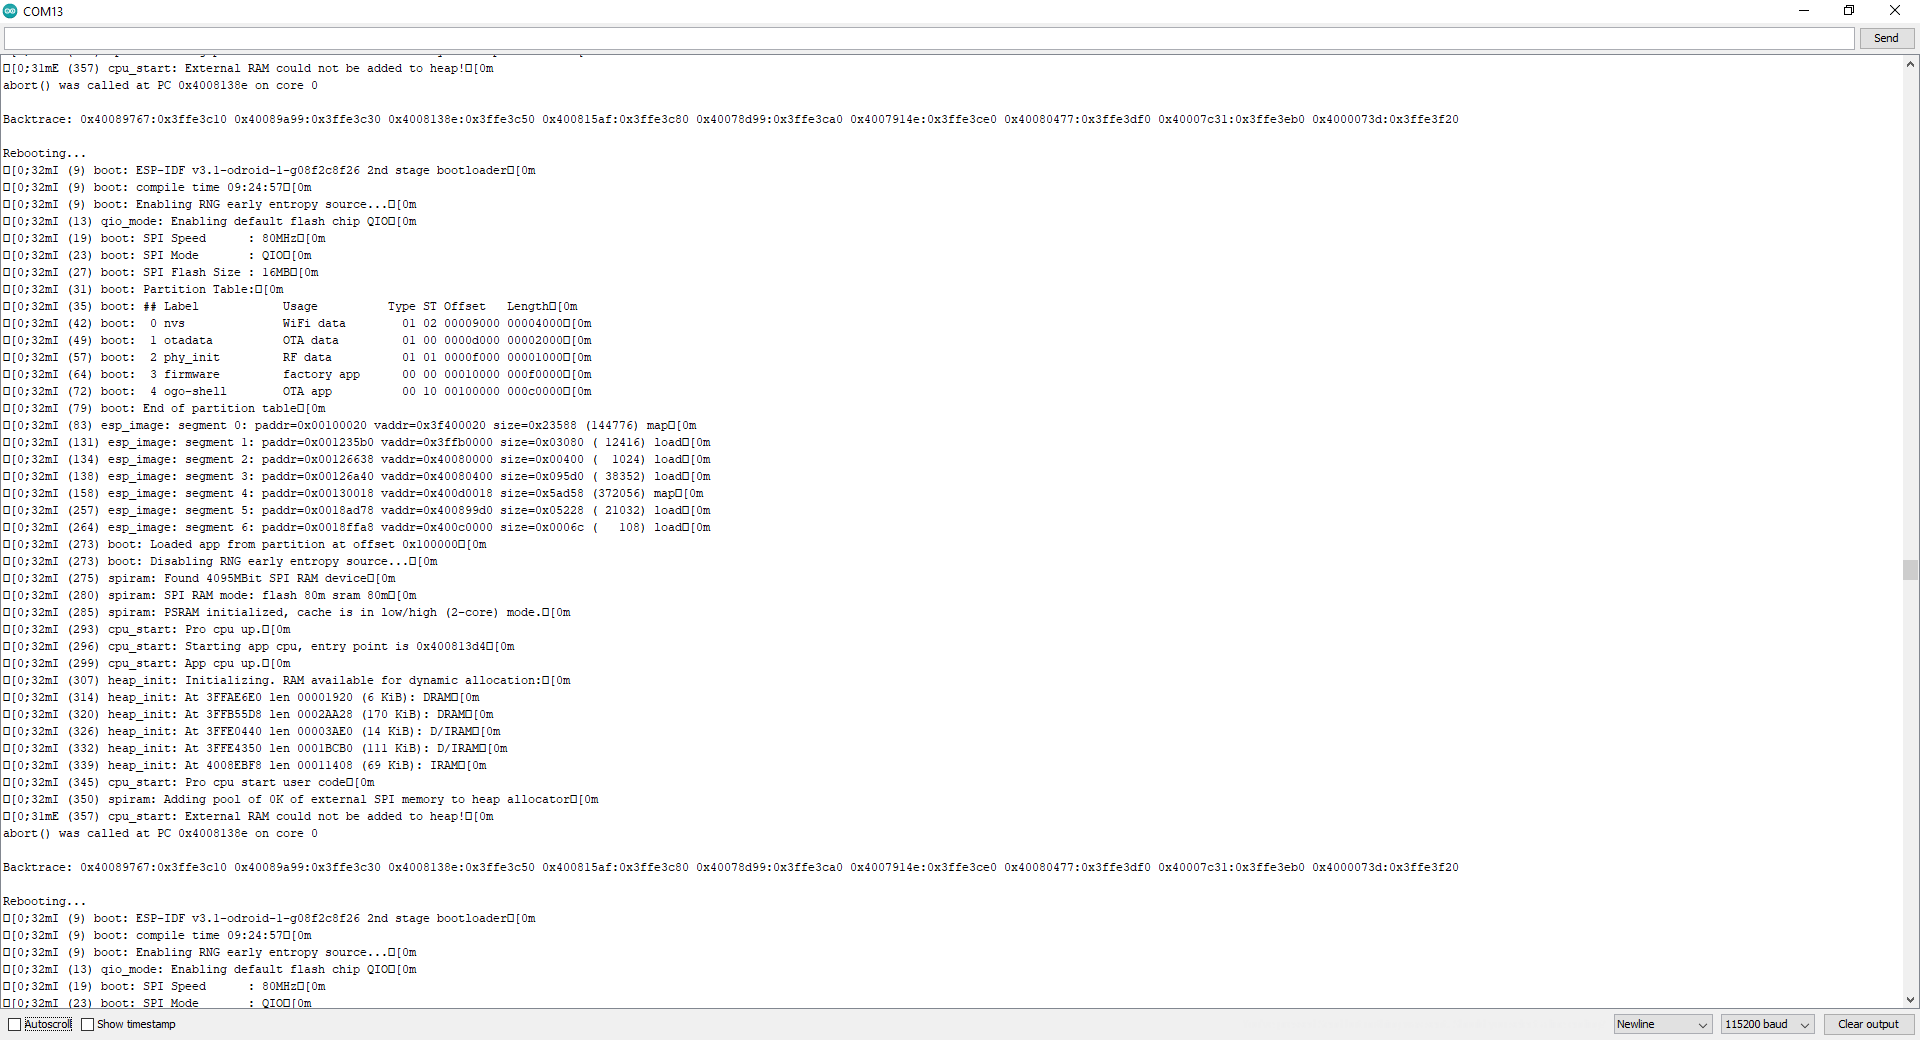Restore down the COM13 window

pos(1849,11)
